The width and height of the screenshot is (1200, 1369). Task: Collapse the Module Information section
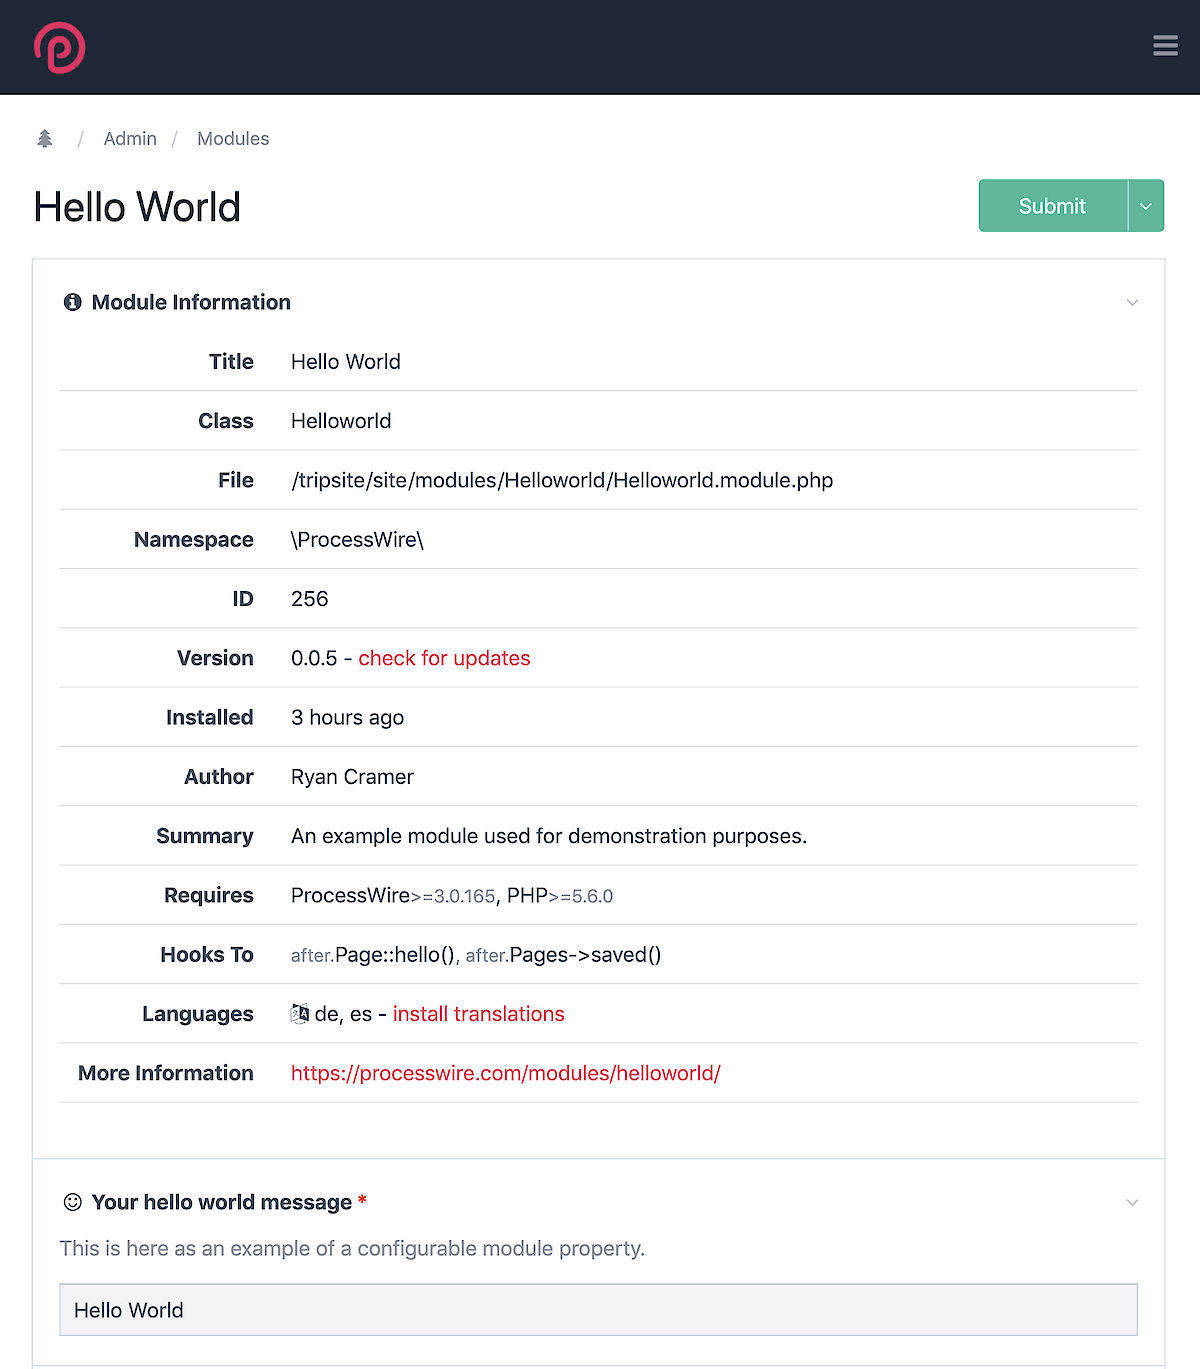click(x=1132, y=302)
